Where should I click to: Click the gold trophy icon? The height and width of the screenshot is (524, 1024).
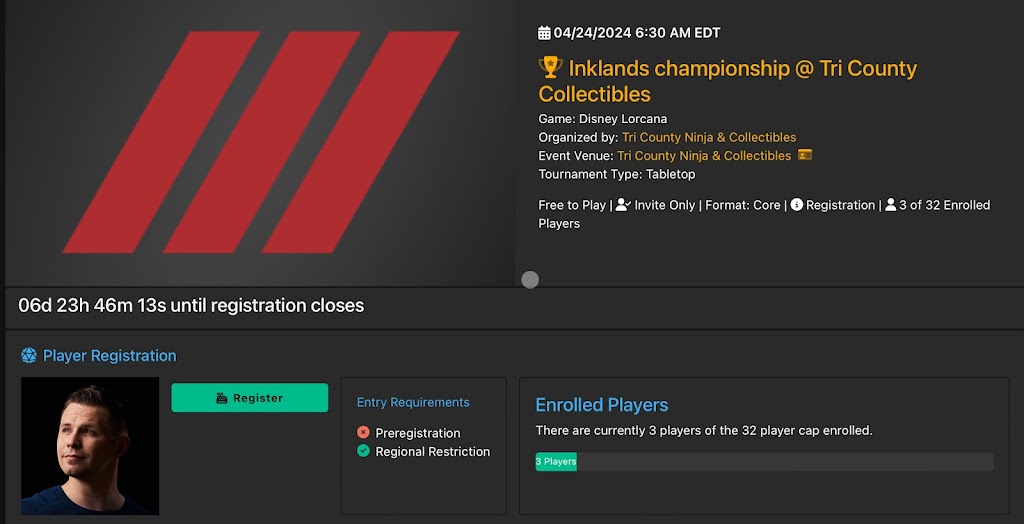550,67
